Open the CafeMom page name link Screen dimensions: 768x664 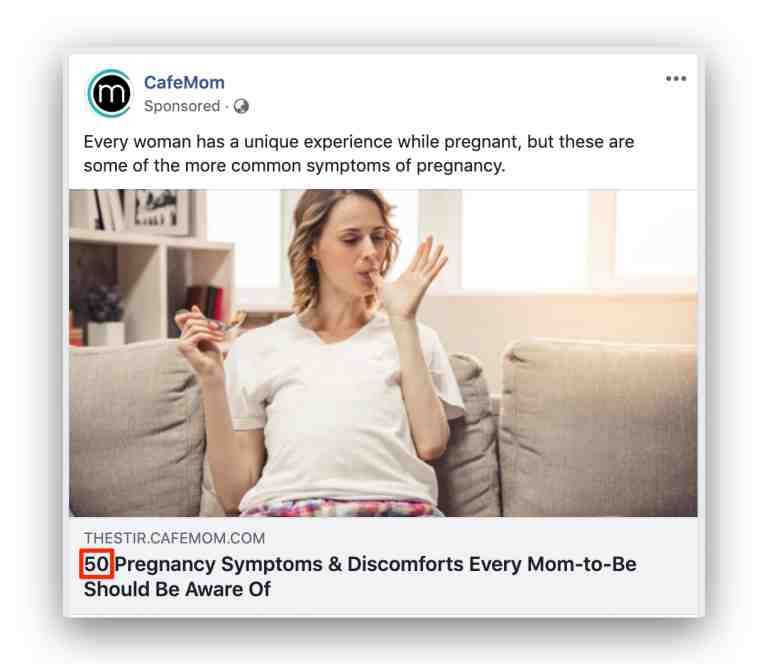[184, 82]
